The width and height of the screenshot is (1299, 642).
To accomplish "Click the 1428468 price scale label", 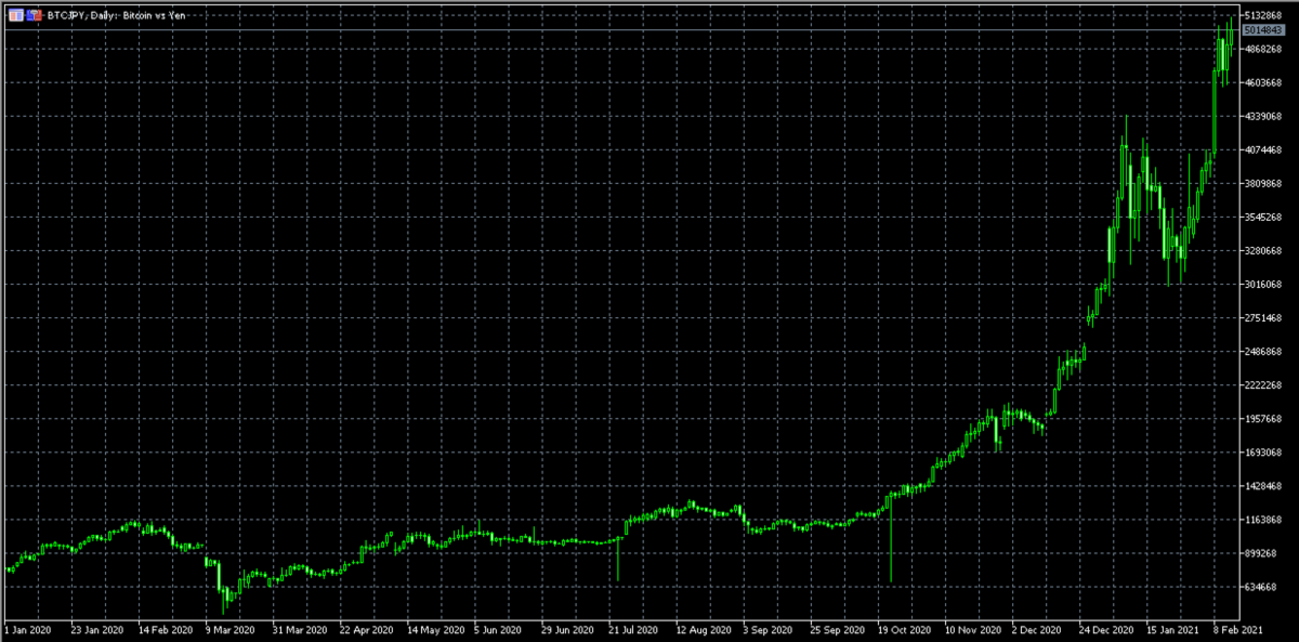I will 1264,486.
